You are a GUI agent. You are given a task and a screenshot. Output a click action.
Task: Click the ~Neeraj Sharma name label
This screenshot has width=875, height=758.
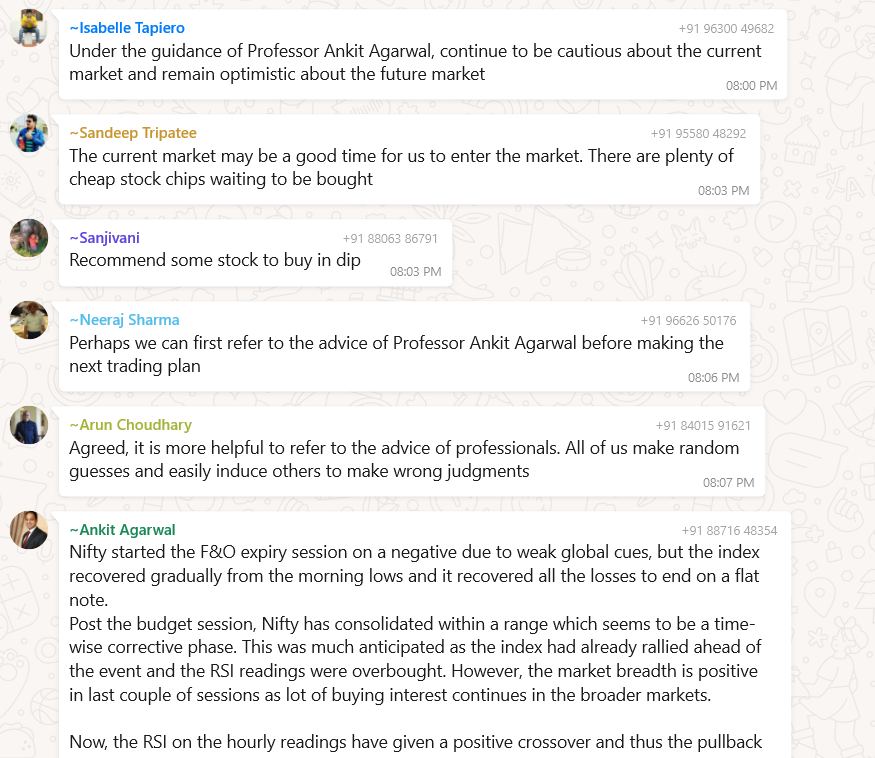pyautogui.click(x=124, y=320)
